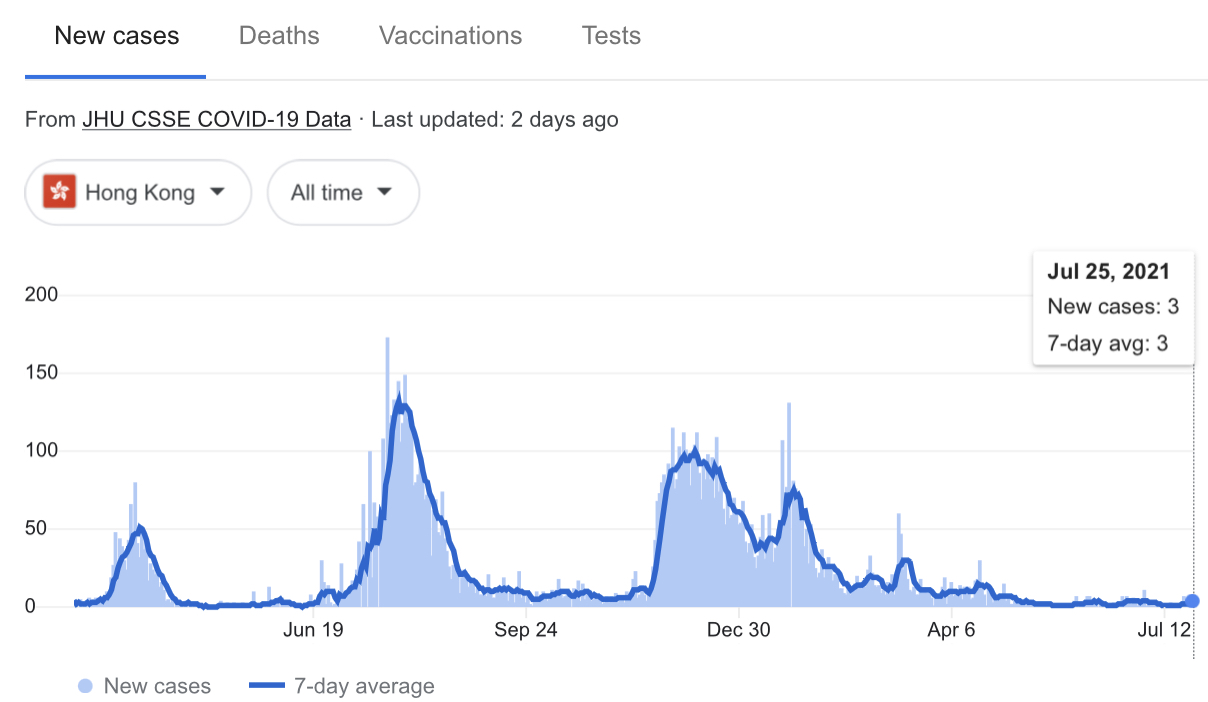Open the Vaccinations tab
Image resolution: width=1208 pixels, height=702 pixels.
coord(450,36)
